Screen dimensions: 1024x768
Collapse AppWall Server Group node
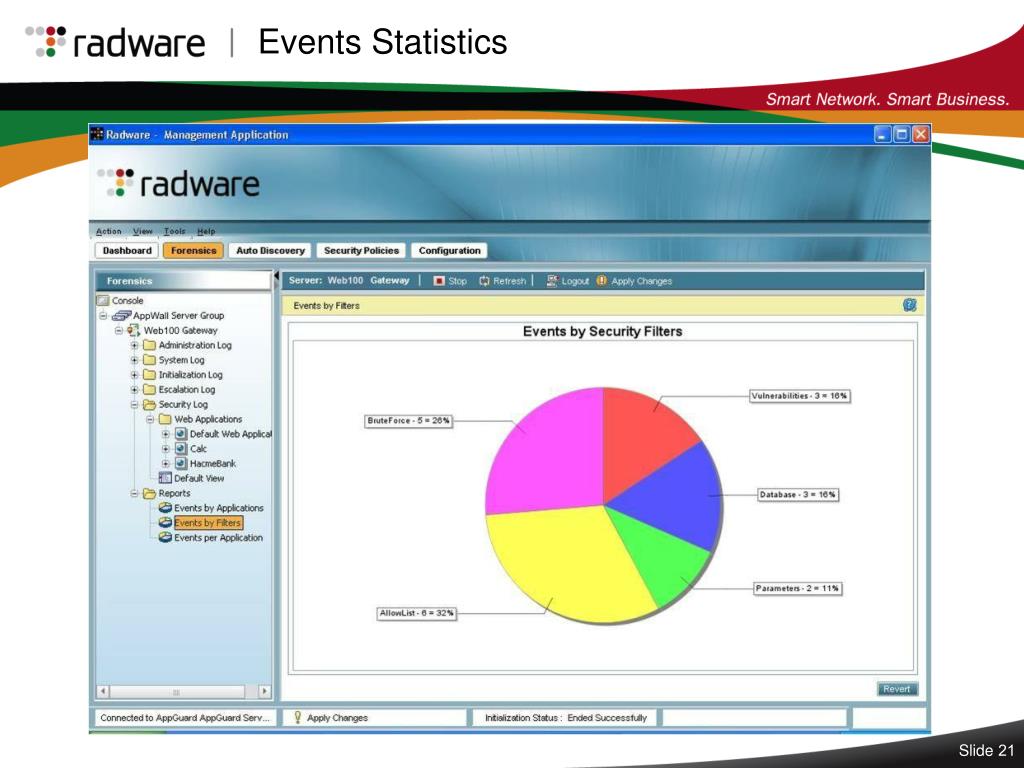pos(103,315)
